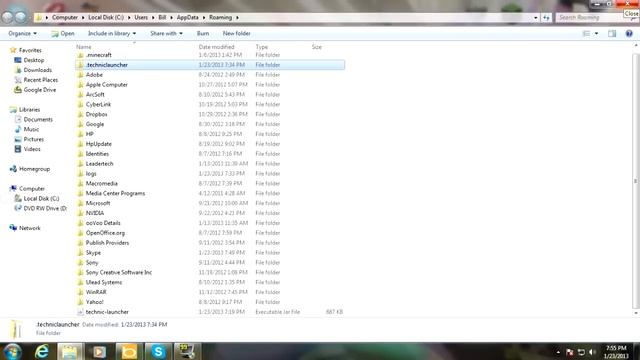The width and height of the screenshot is (640, 360).
Task: Select Users in the address breadcrumb
Action: coord(141,18)
